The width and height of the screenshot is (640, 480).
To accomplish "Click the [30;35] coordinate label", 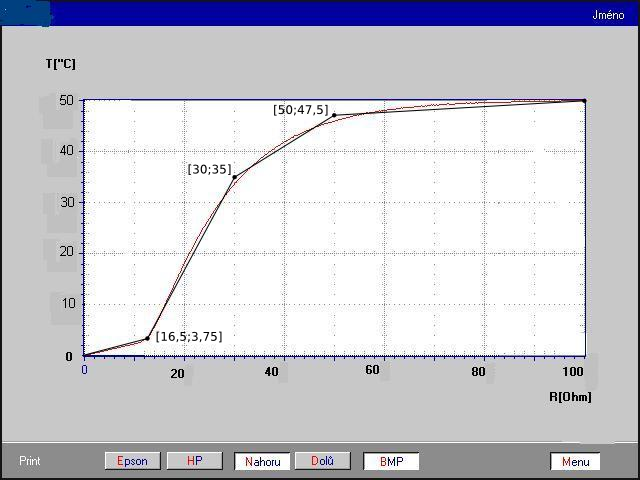I will [209, 169].
